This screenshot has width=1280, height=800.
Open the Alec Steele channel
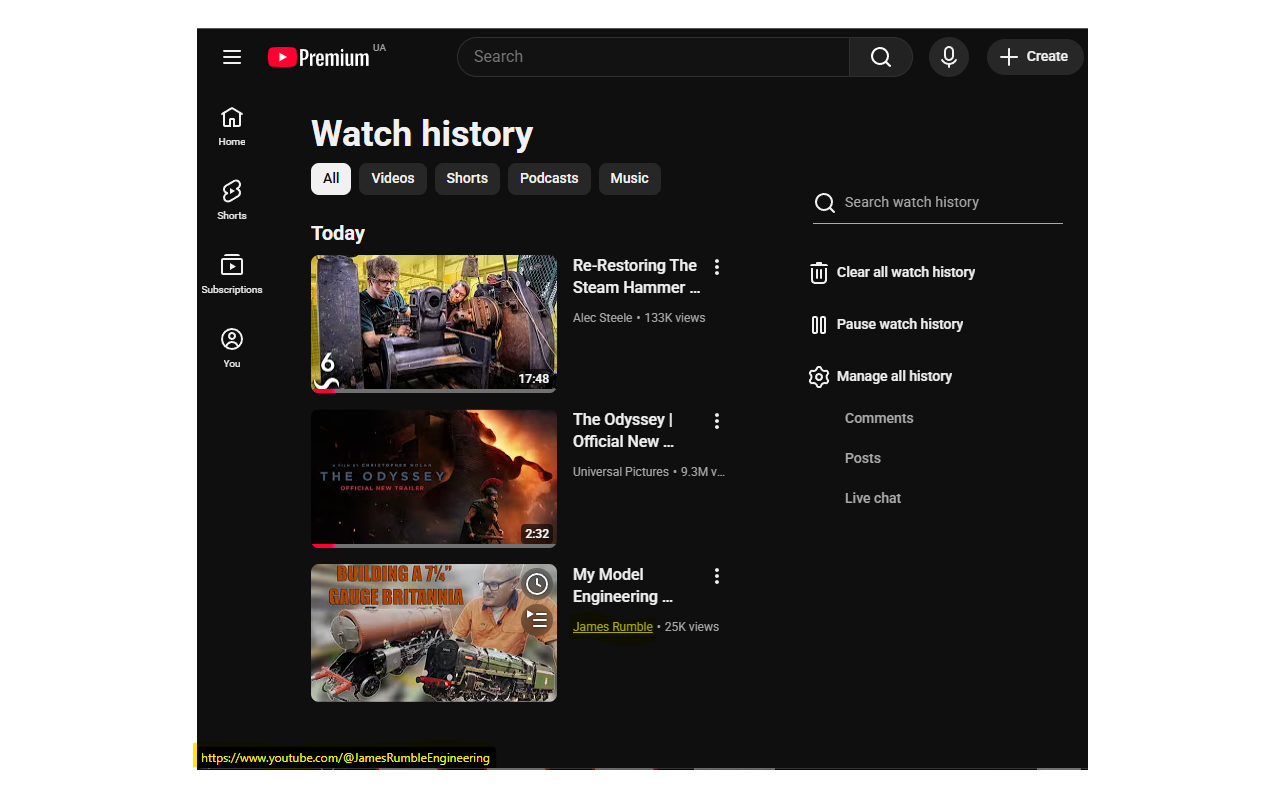click(x=603, y=318)
